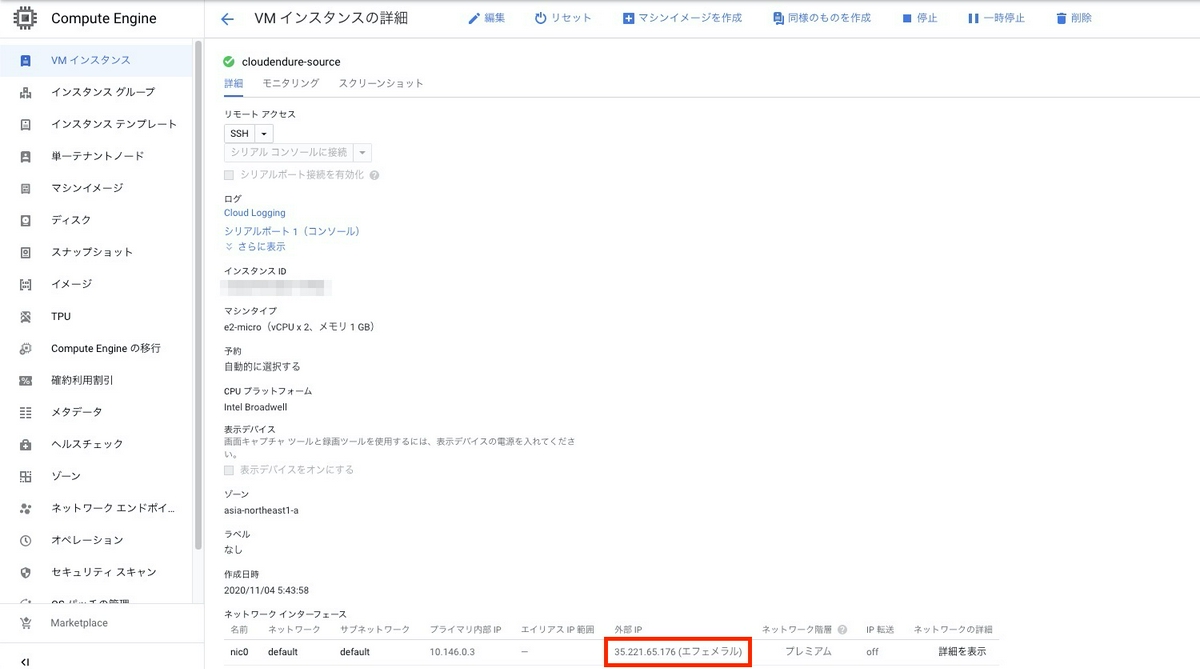Click the stop square icon (停止)
Screen dimensions: 1200x669
[907, 18]
